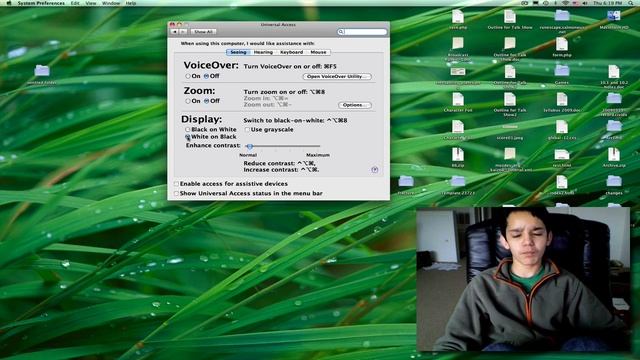
Task: Click the Show All button
Action: click(203, 31)
